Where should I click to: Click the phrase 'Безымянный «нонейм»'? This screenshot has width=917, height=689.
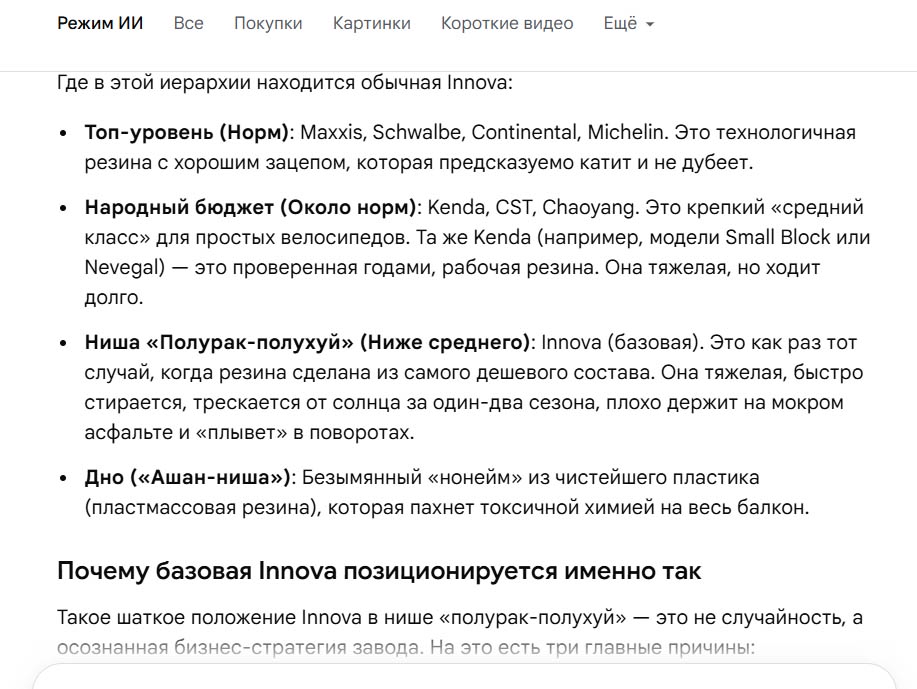point(412,477)
